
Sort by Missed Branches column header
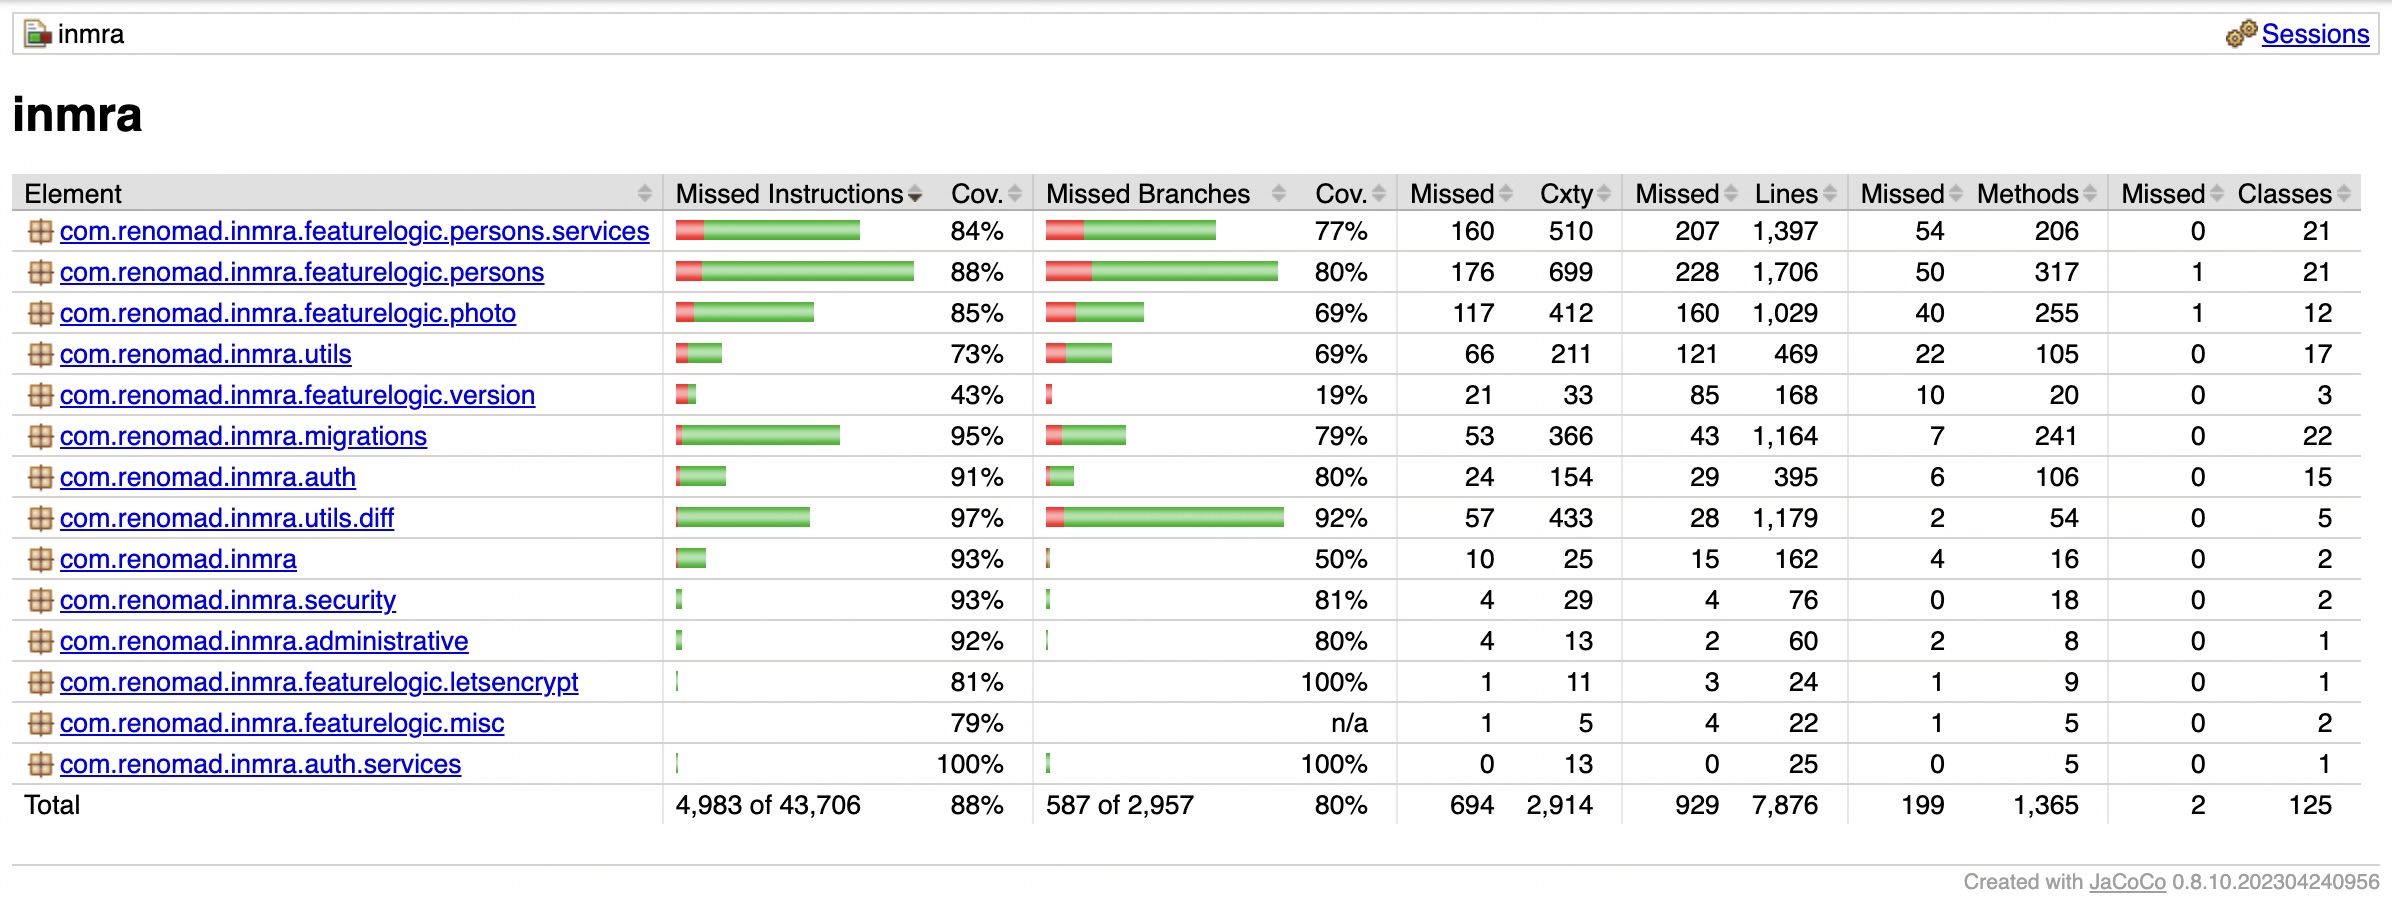[1148, 193]
